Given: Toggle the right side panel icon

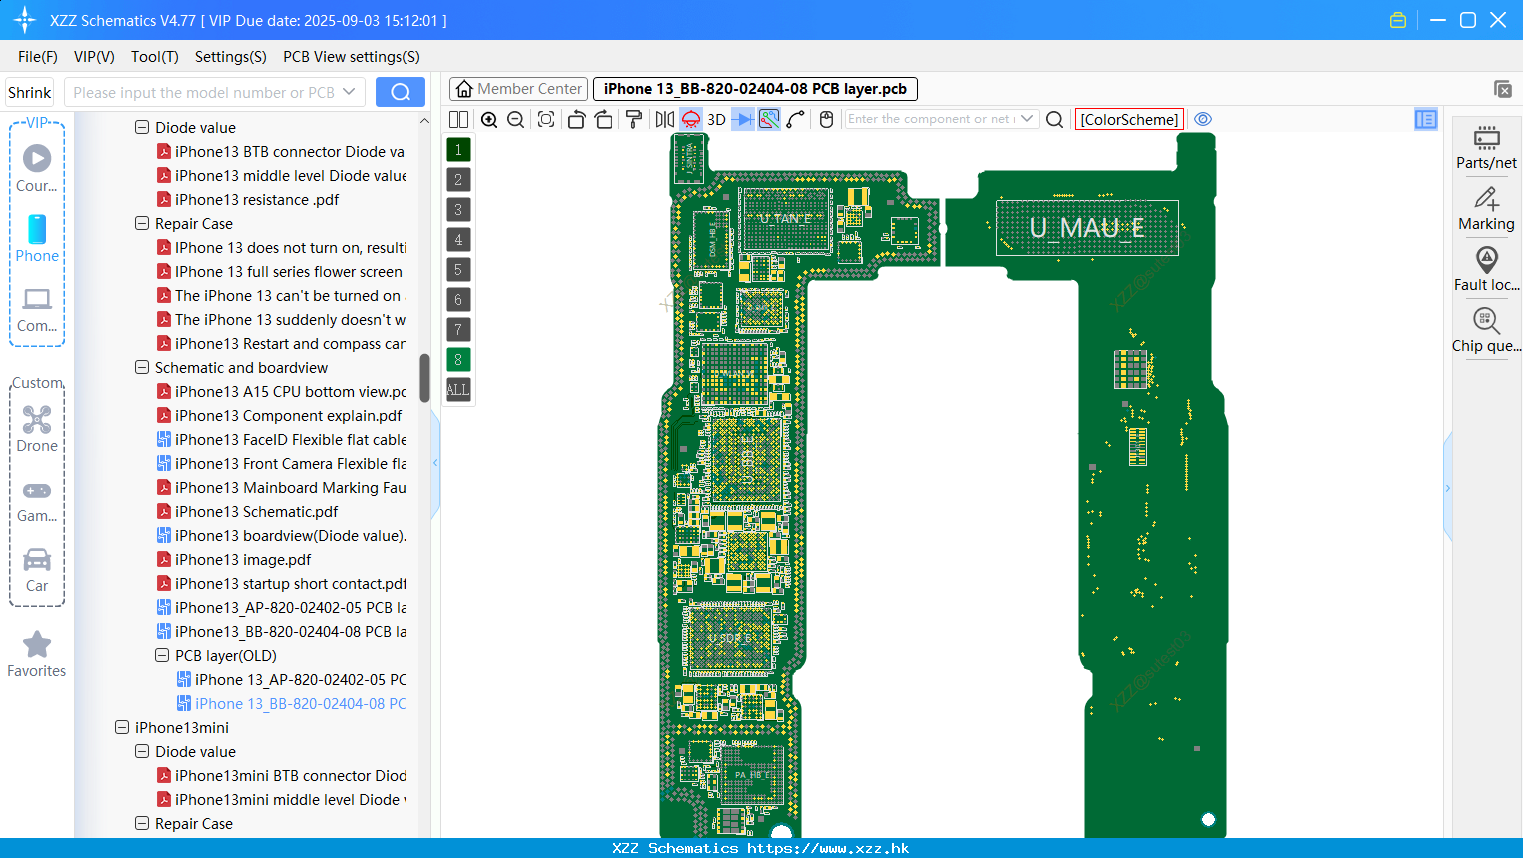Looking at the screenshot, I should (1426, 119).
